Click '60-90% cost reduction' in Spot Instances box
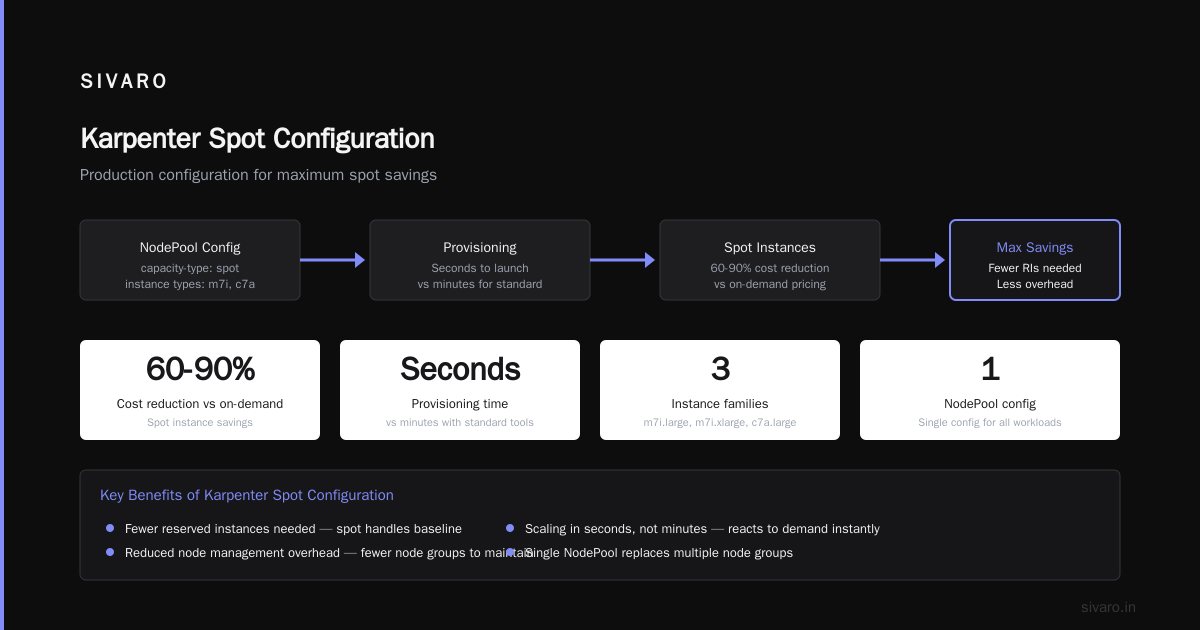 770,268
